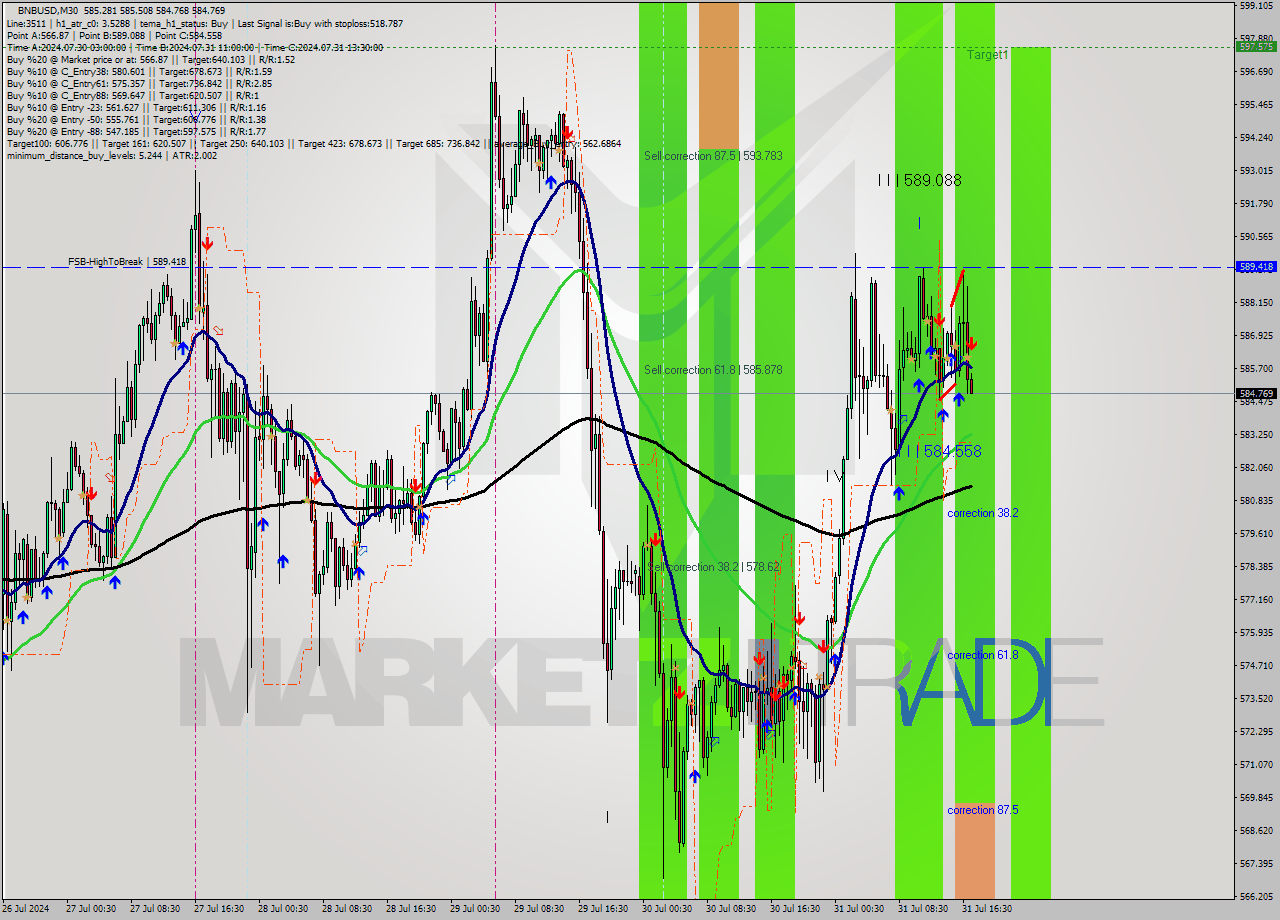Click '30 Jul 08:30' on the time axis
This screenshot has height=920, width=1280.
[x=731, y=909]
